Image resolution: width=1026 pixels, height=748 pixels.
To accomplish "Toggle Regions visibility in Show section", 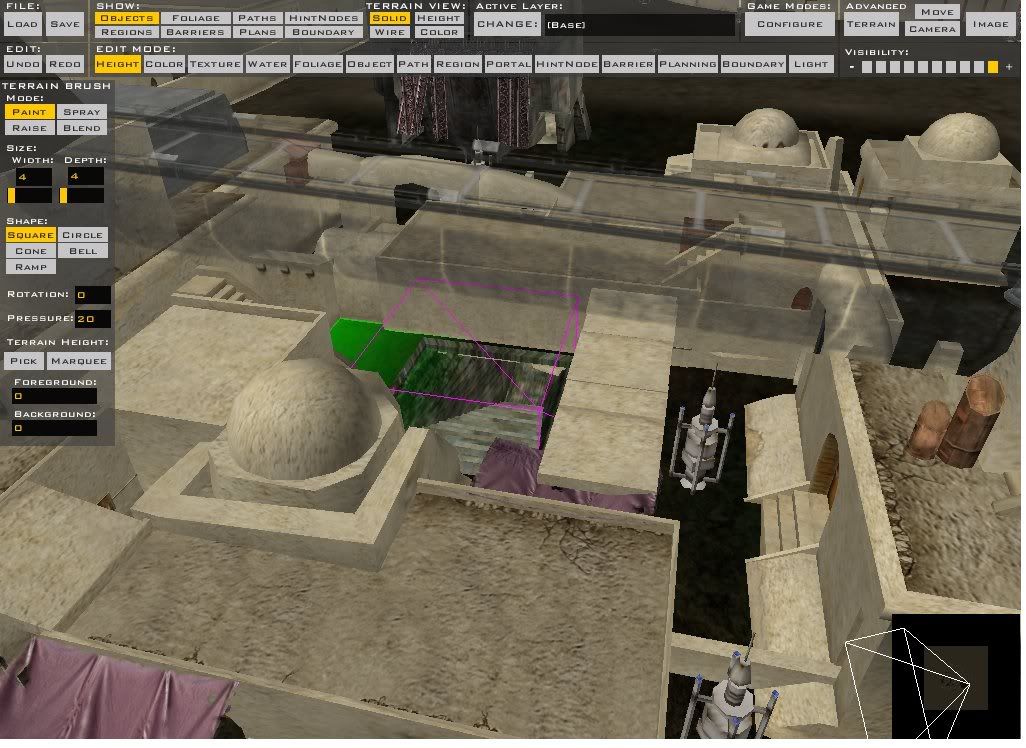I will pyautogui.click(x=126, y=32).
